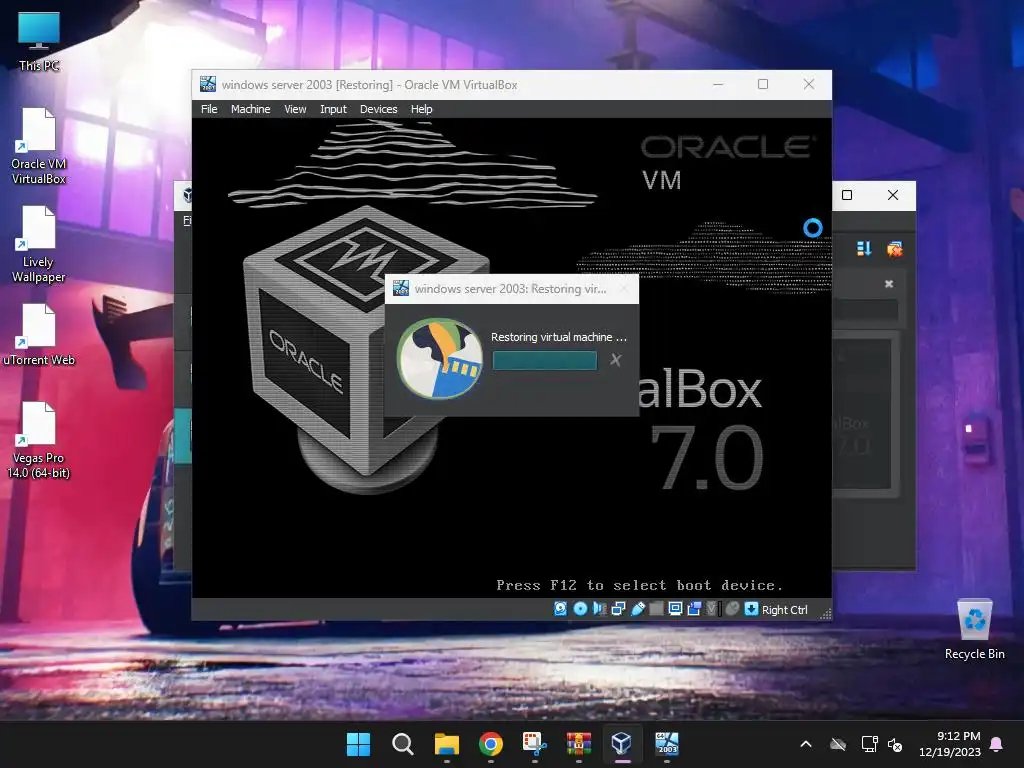Click the keyboard capture arrow icon
This screenshot has height=768, width=1024.
point(751,609)
